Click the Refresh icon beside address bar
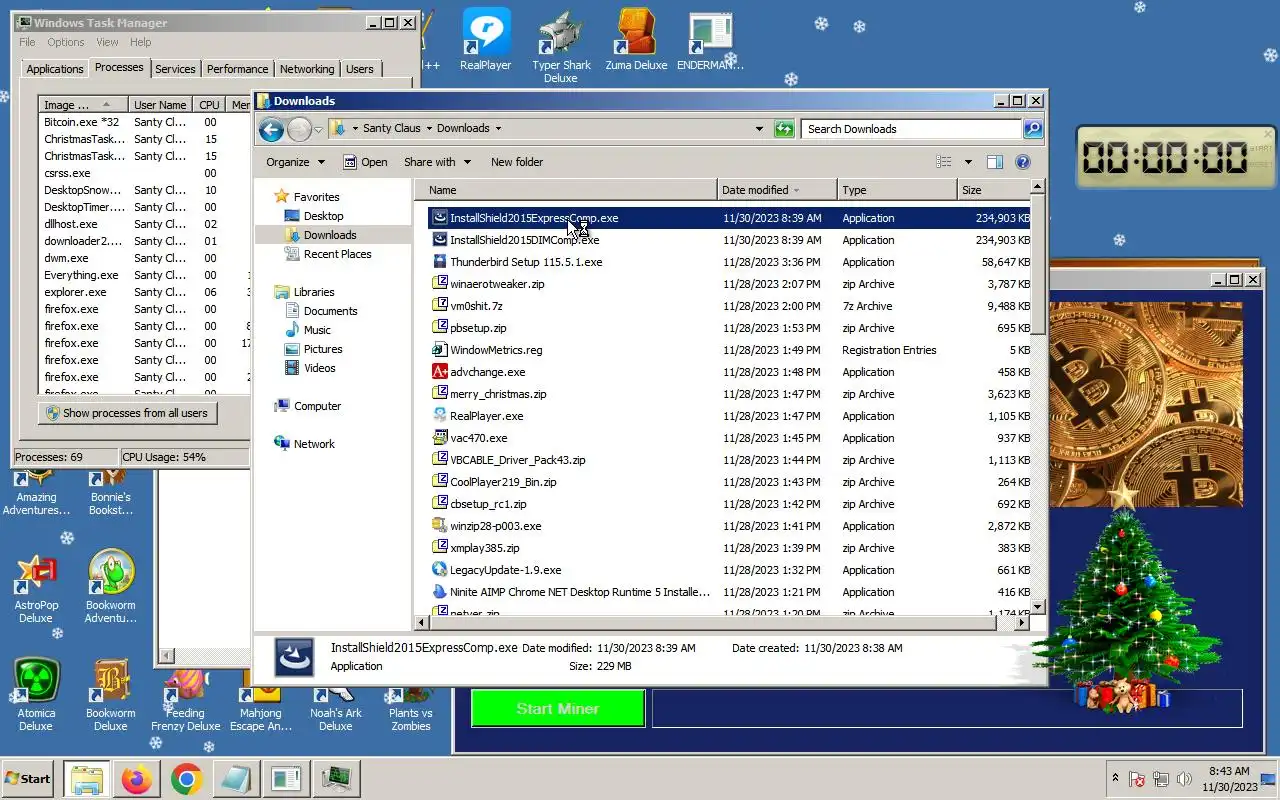Viewport: 1280px width, 800px height. coord(784,129)
